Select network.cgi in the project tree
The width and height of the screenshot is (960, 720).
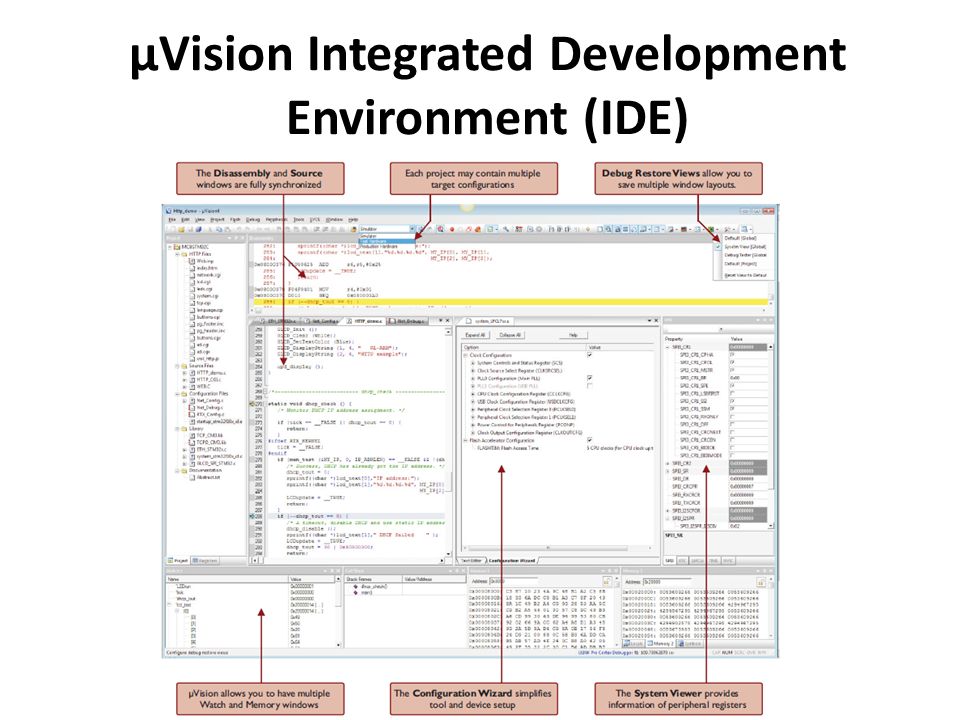coord(208,275)
